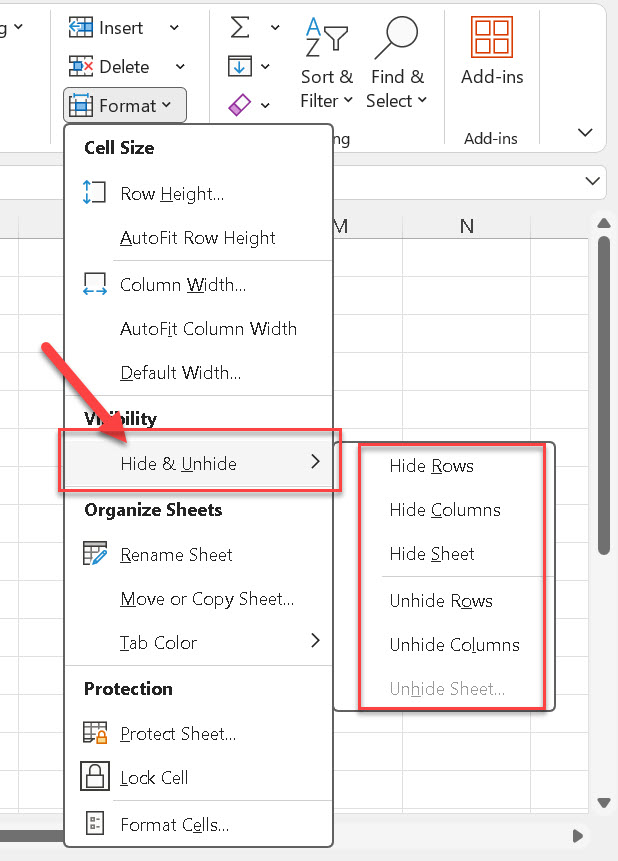Open Sort & Filter icon
The image size is (618, 861).
tap(326, 37)
